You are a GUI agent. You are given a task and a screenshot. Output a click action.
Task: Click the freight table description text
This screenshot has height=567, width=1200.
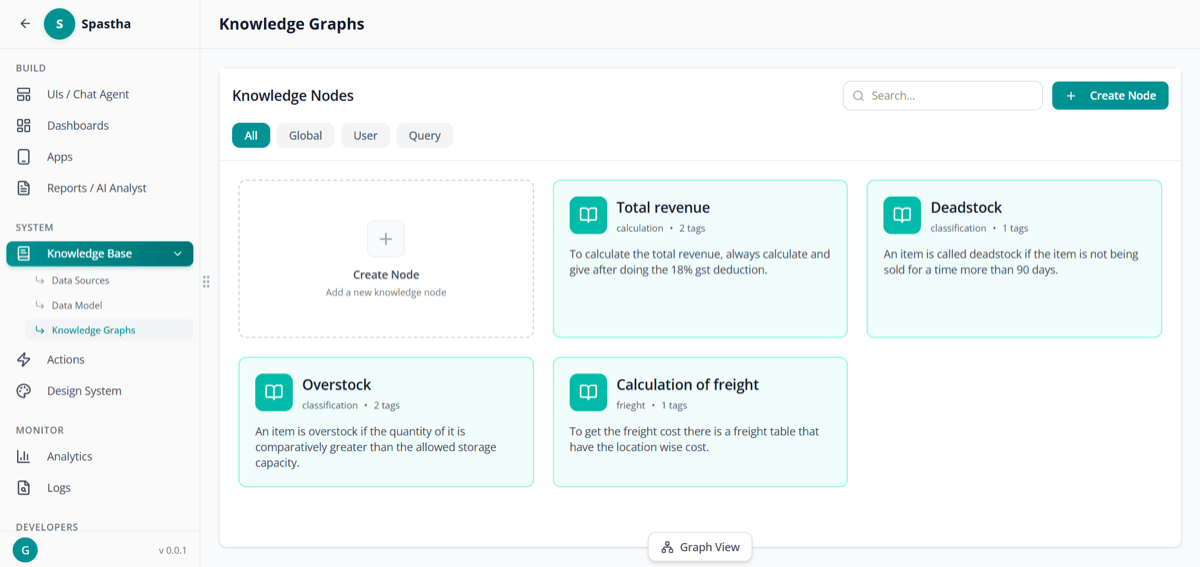(694, 439)
